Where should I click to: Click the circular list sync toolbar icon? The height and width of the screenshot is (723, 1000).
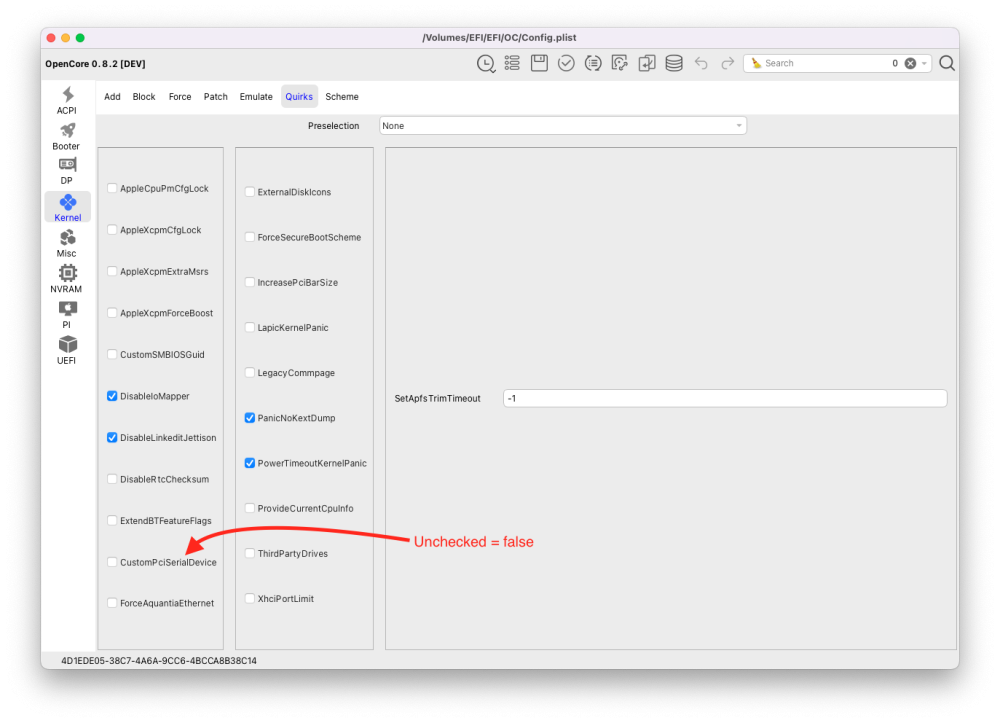[x=593, y=63]
